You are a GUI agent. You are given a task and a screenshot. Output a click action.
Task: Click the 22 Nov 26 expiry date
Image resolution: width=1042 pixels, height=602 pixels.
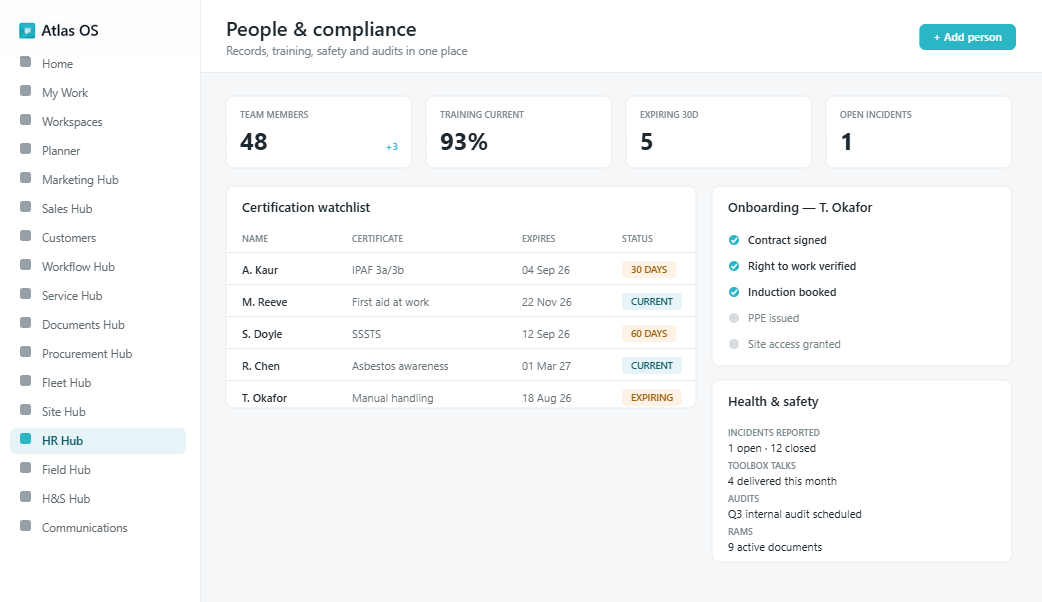(546, 302)
